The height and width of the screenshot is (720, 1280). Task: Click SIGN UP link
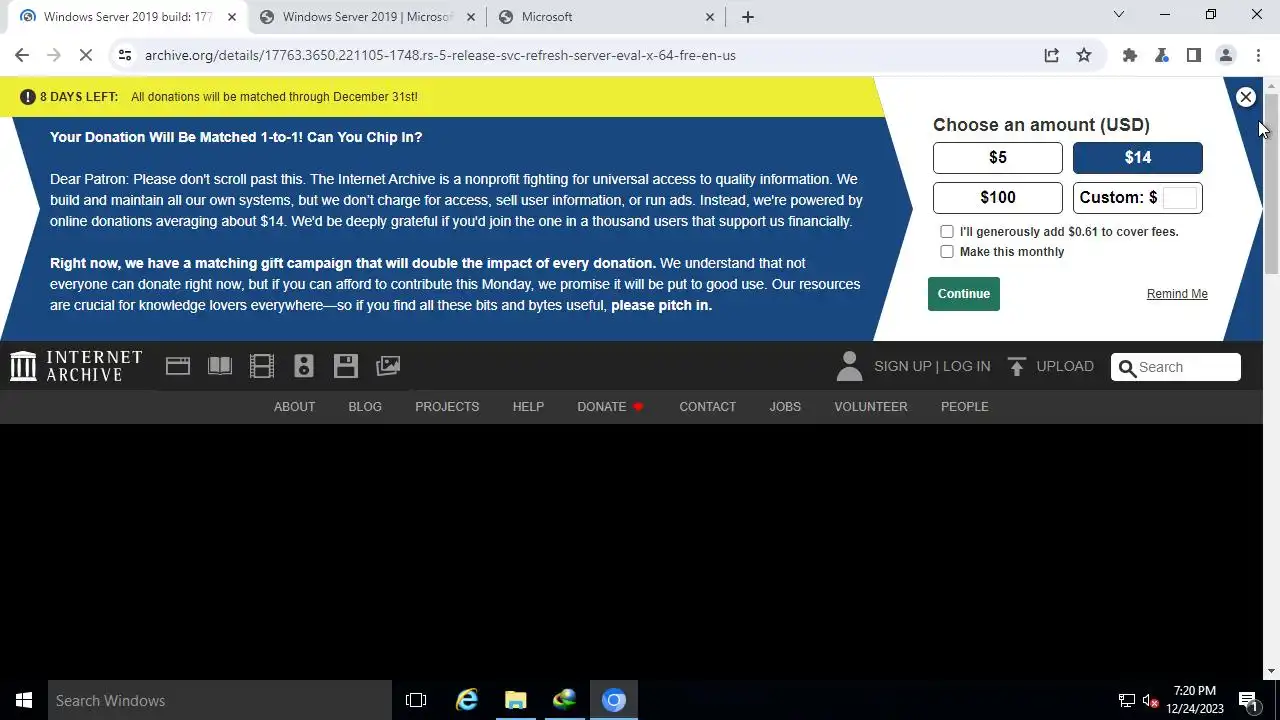[902, 366]
